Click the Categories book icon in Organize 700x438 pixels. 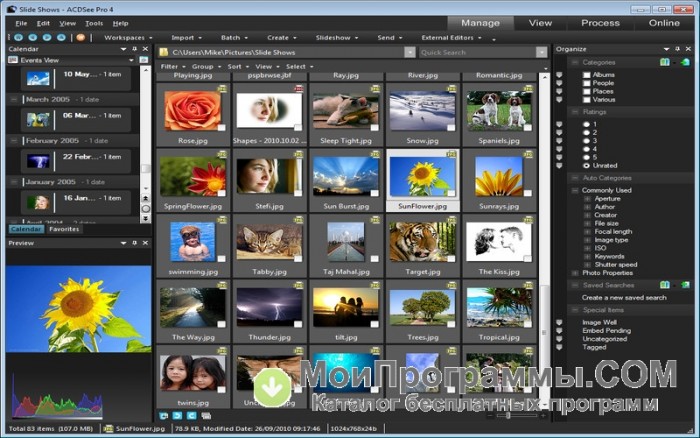point(665,62)
